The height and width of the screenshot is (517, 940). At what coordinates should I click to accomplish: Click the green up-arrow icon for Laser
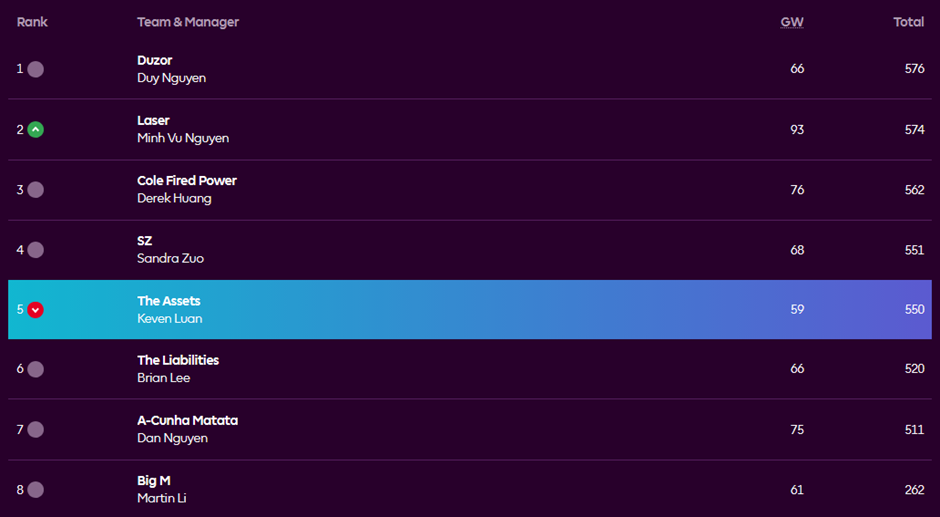35,129
